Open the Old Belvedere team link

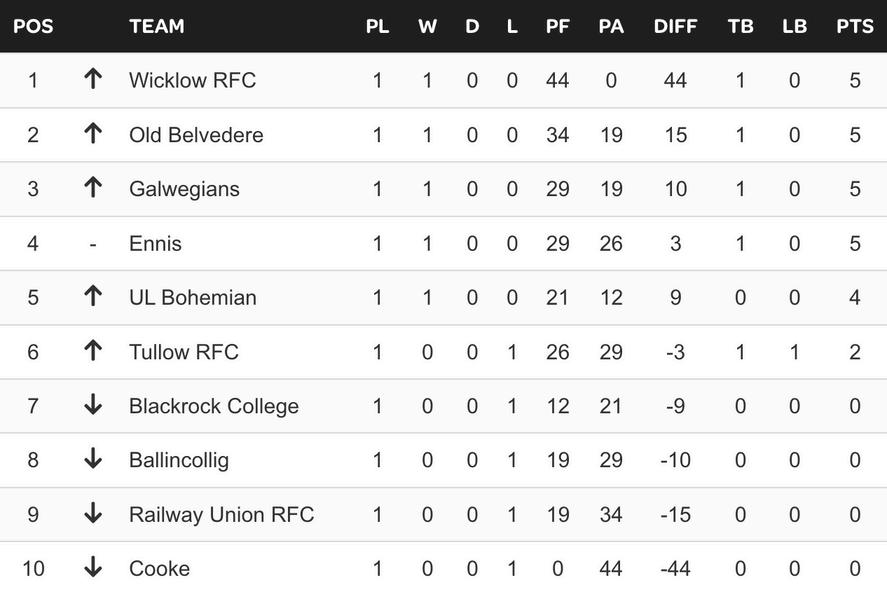tap(196, 134)
